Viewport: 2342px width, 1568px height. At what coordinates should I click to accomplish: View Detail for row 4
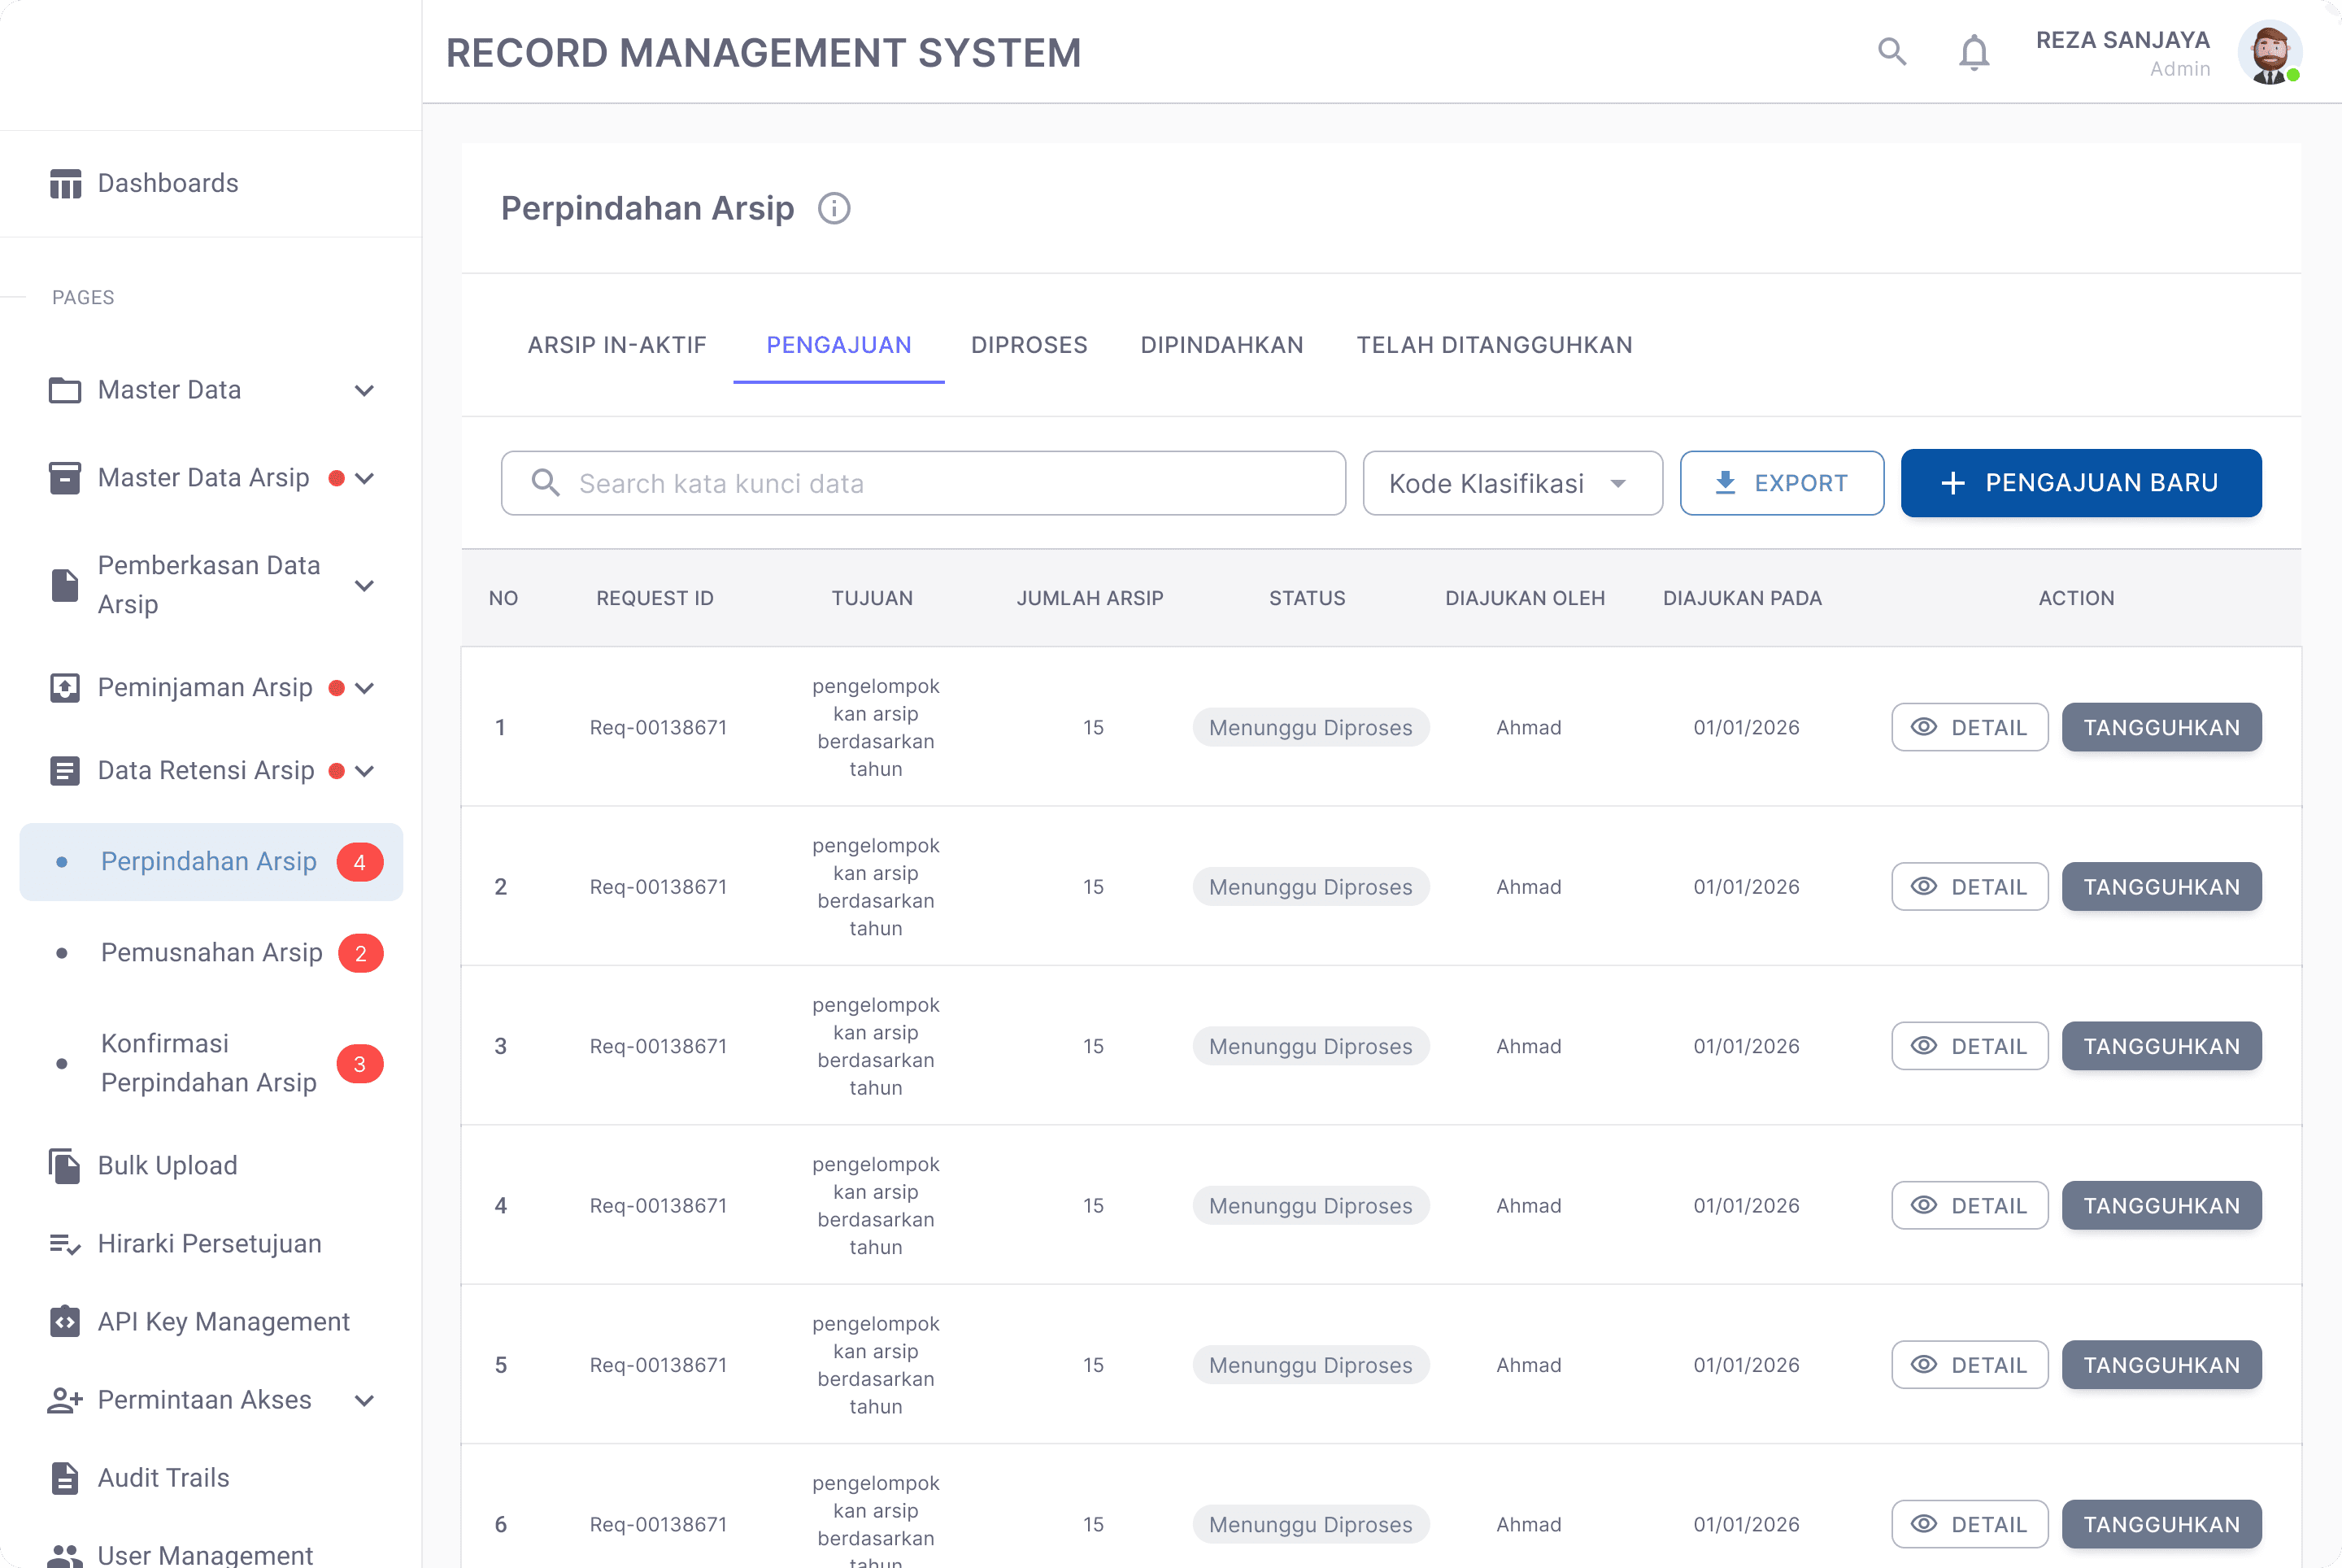point(1969,1205)
